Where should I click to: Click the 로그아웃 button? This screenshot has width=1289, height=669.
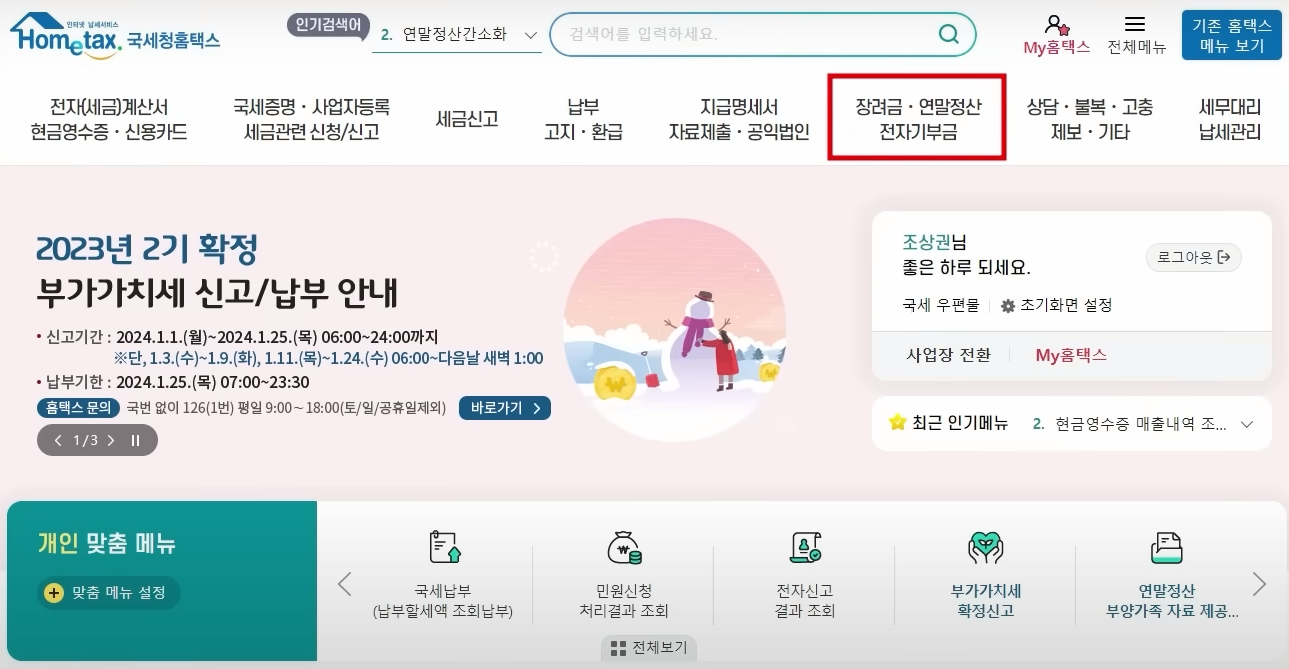pos(1194,257)
